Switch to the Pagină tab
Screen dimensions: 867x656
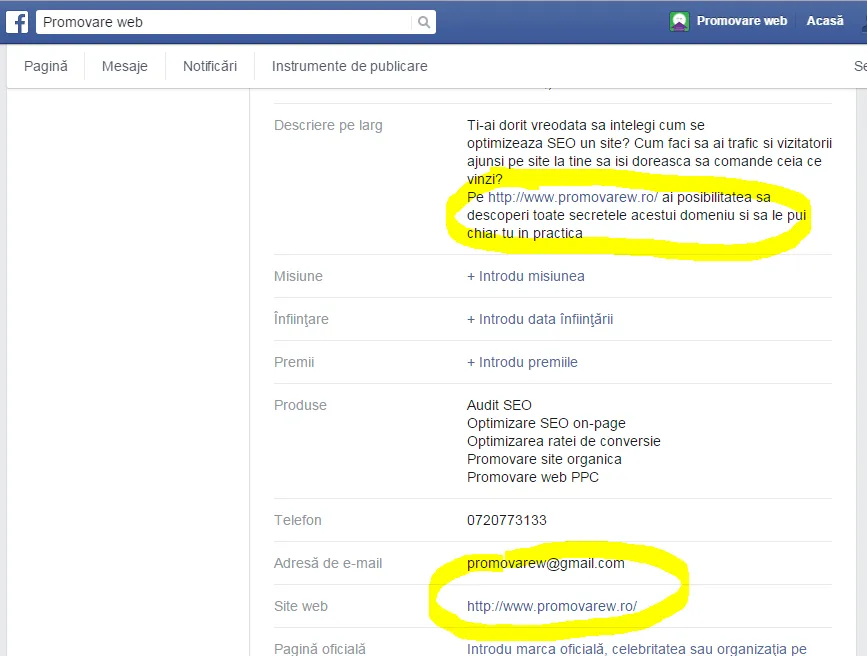(46, 66)
